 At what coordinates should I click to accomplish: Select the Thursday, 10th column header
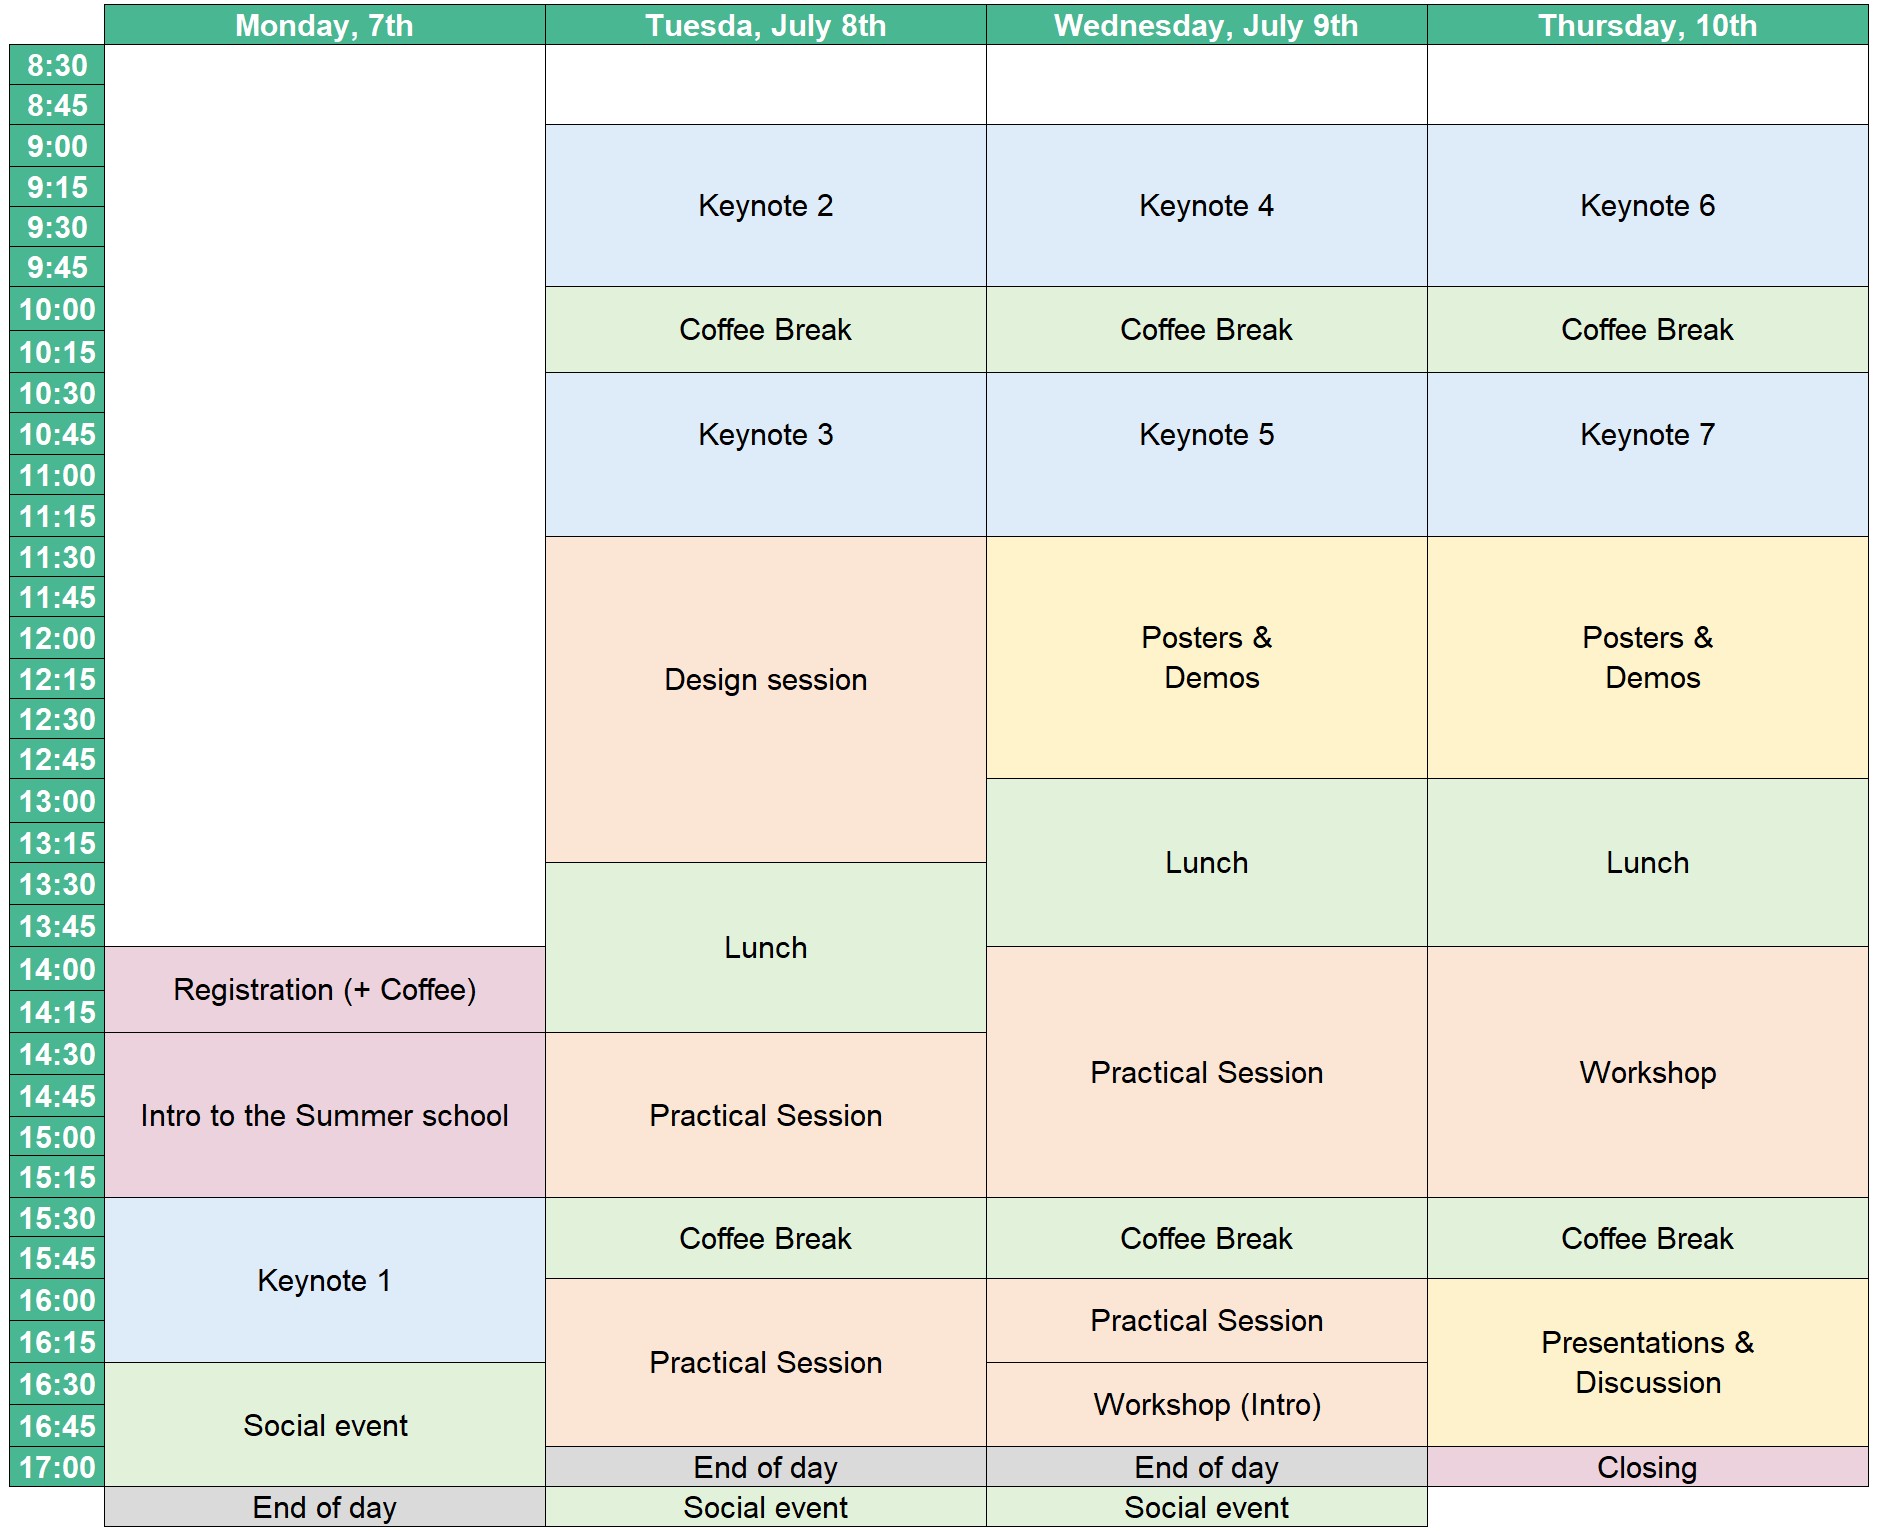(1648, 25)
